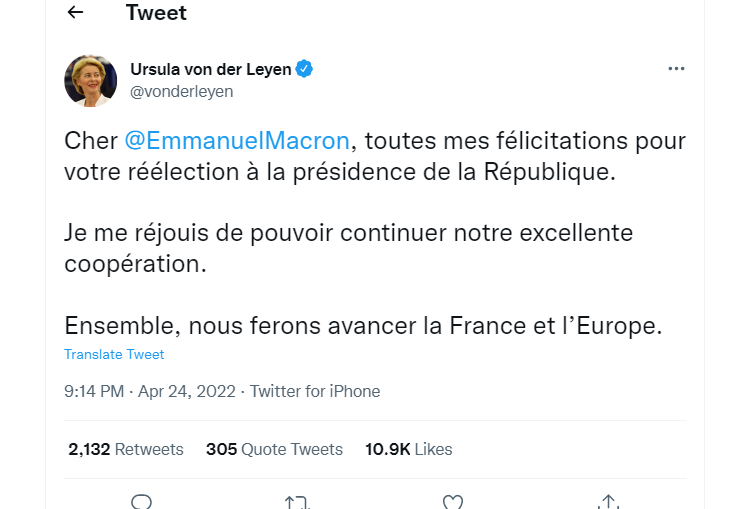
Task: Click the Twitter for iPhone source label
Action: point(315,391)
